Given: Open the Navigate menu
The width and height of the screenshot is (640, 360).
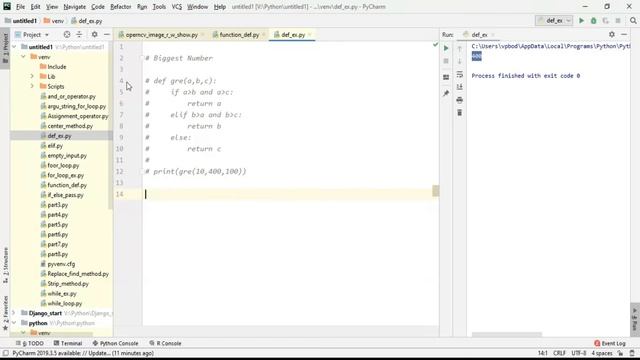Looking at the screenshot, I should pyautogui.click(x=75, y=7).
